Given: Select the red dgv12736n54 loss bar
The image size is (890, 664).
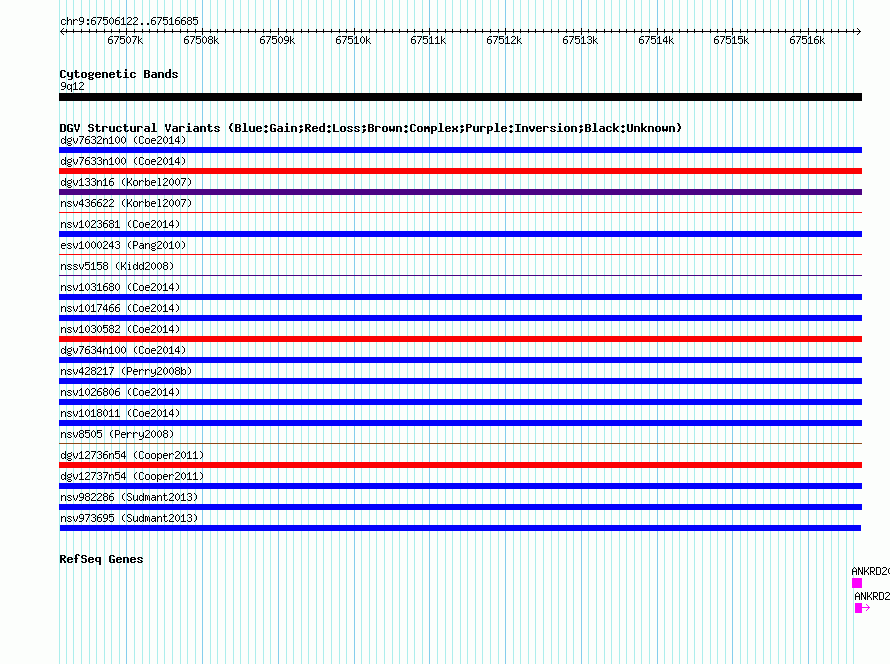Looking at the screenshot, I should (460, 465).
